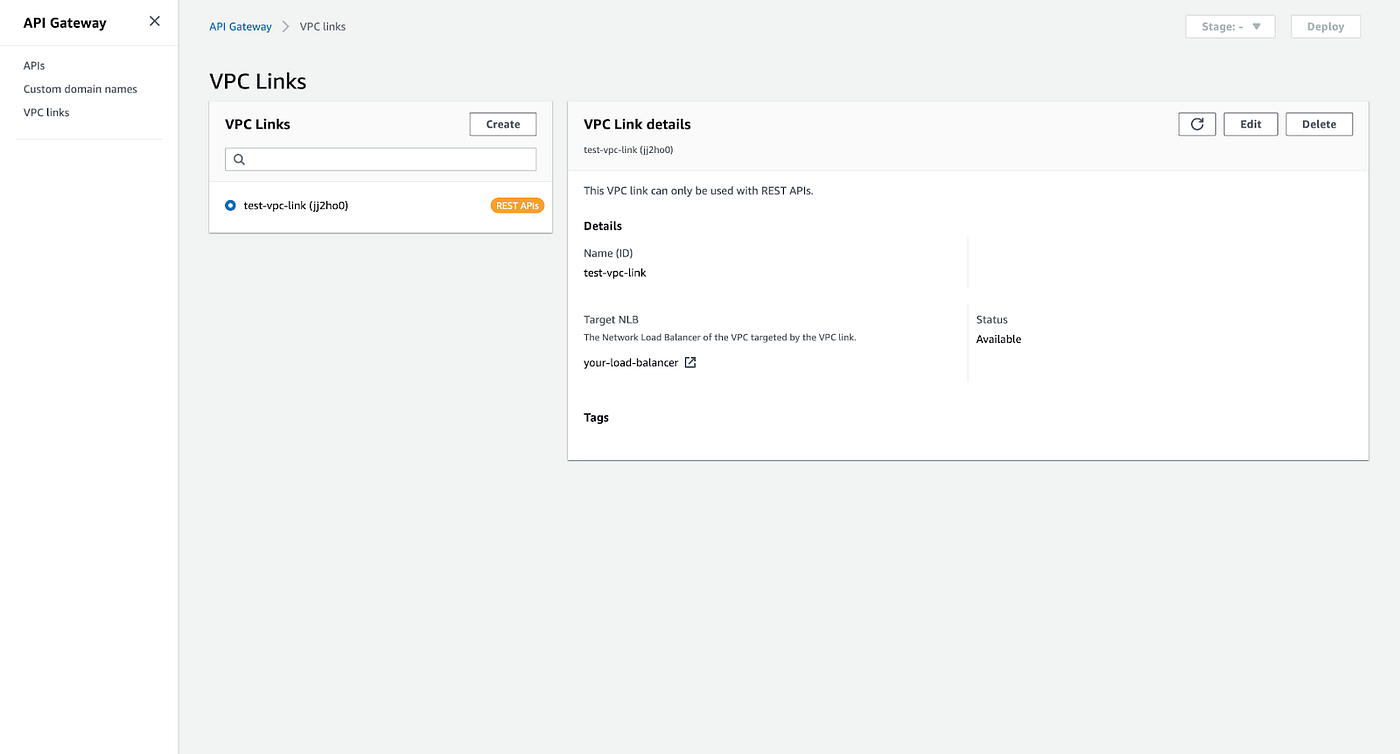
Task: Click the Status label
Action: point(992,320)
